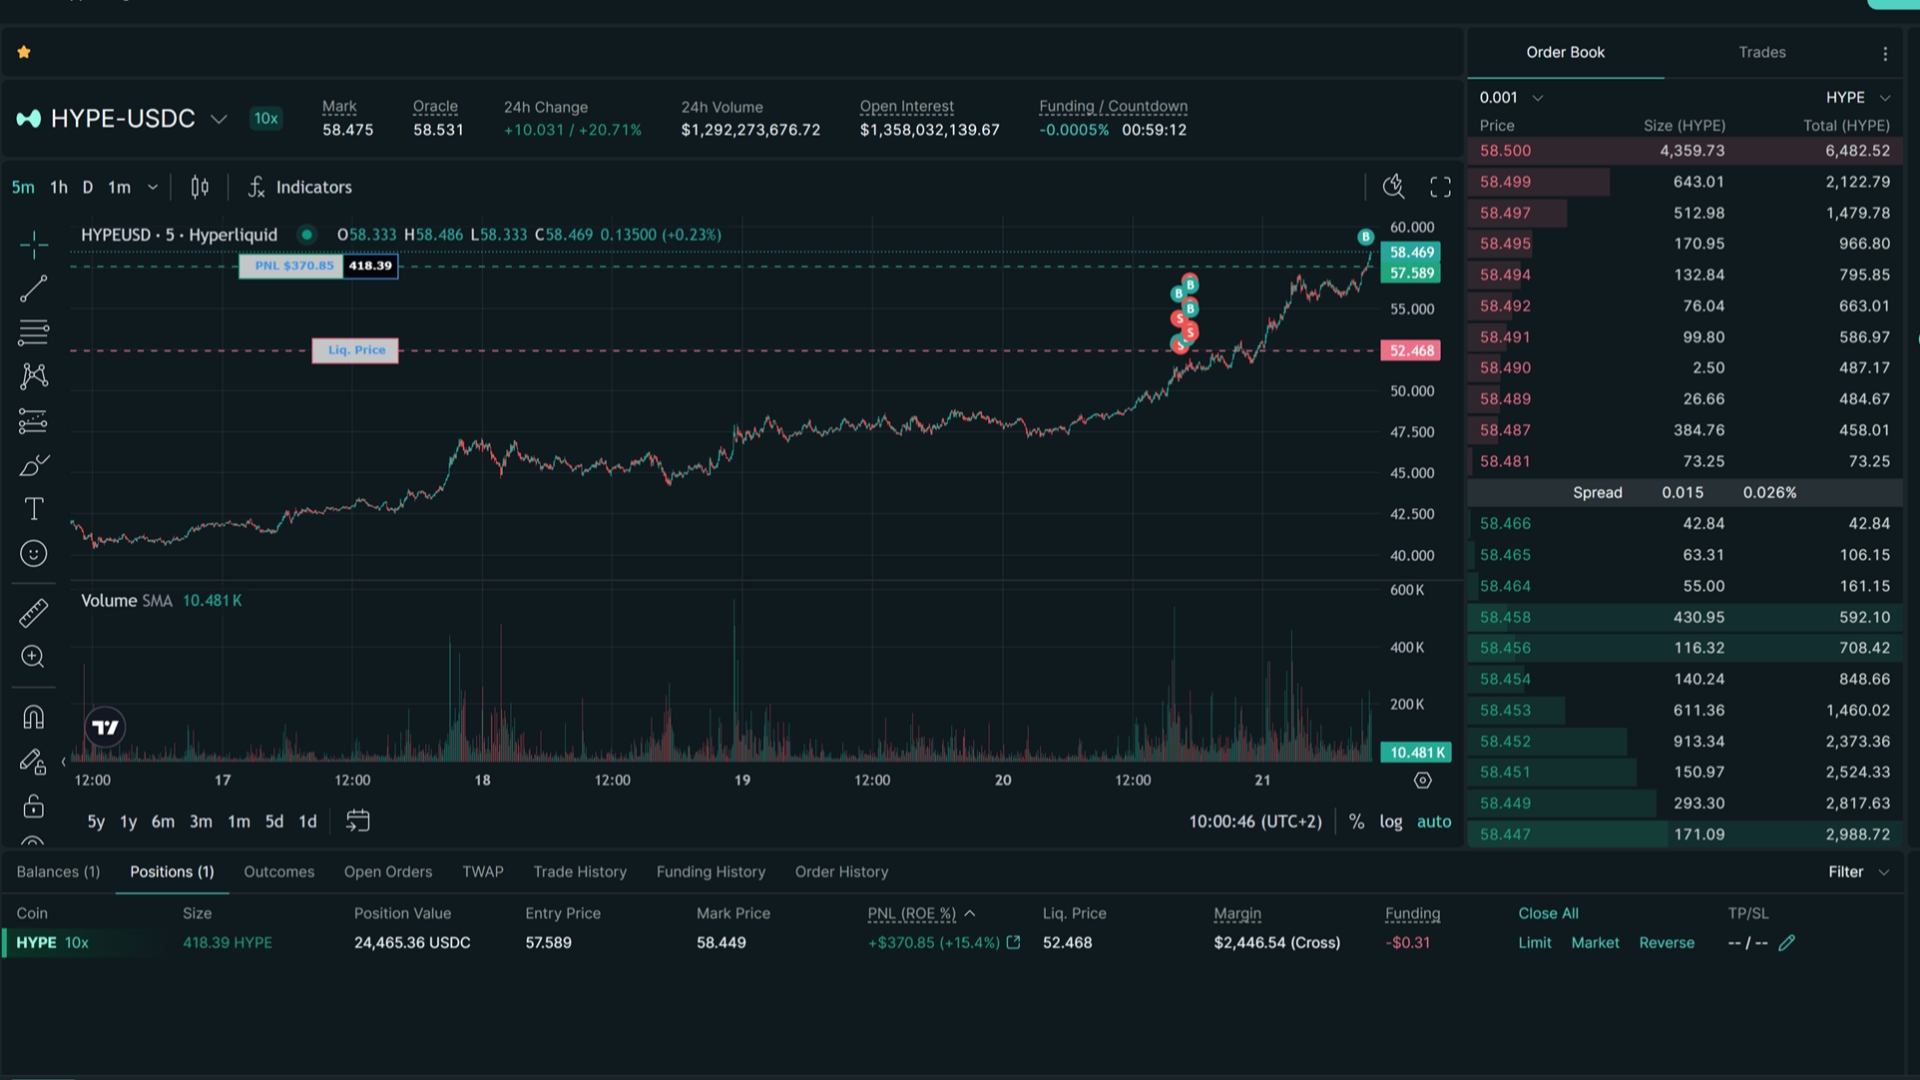Click Close All positions link
1920x1080 pixels.
(1548, 913)
